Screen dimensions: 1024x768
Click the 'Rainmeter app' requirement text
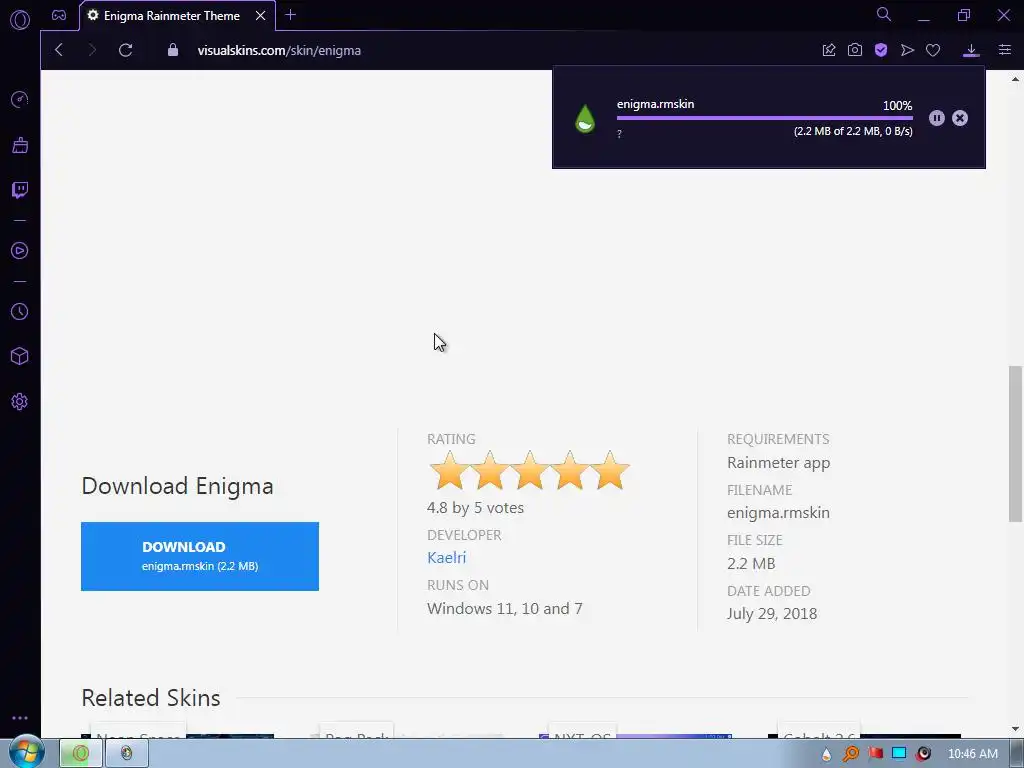coord(778,463)
